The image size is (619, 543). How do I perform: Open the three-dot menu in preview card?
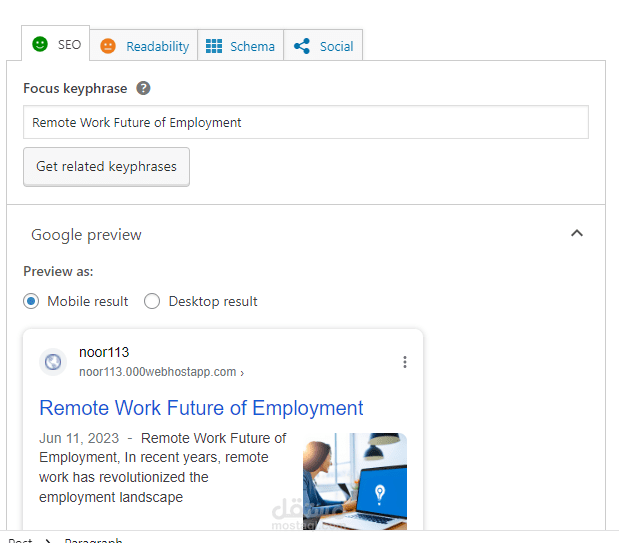click(404, 362)
